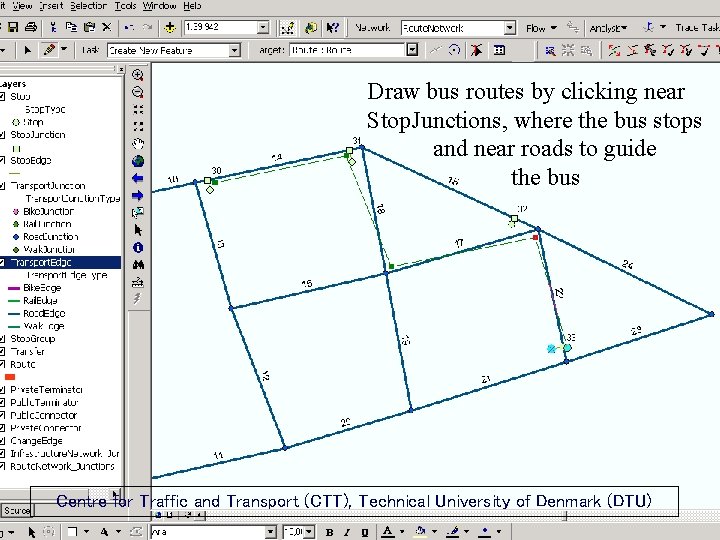Open the font size dropdown

click(309, 532)
